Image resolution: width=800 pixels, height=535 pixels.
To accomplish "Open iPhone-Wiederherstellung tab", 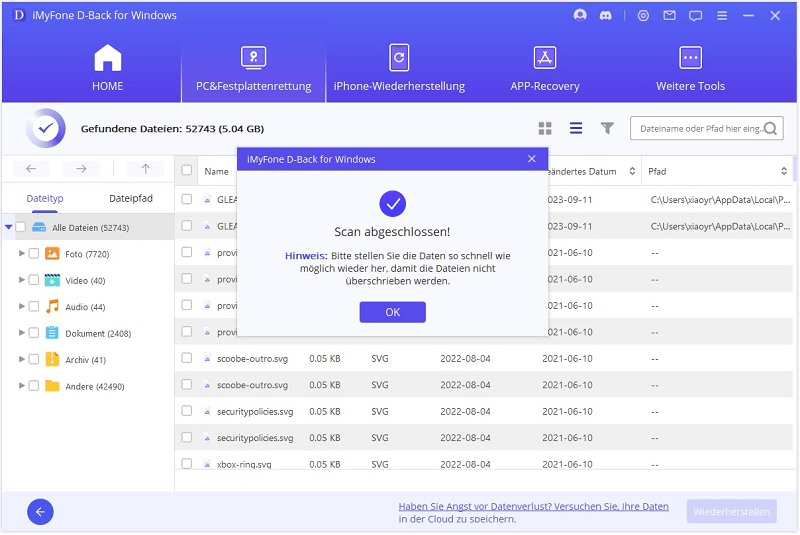I will (x=399, y=68).
